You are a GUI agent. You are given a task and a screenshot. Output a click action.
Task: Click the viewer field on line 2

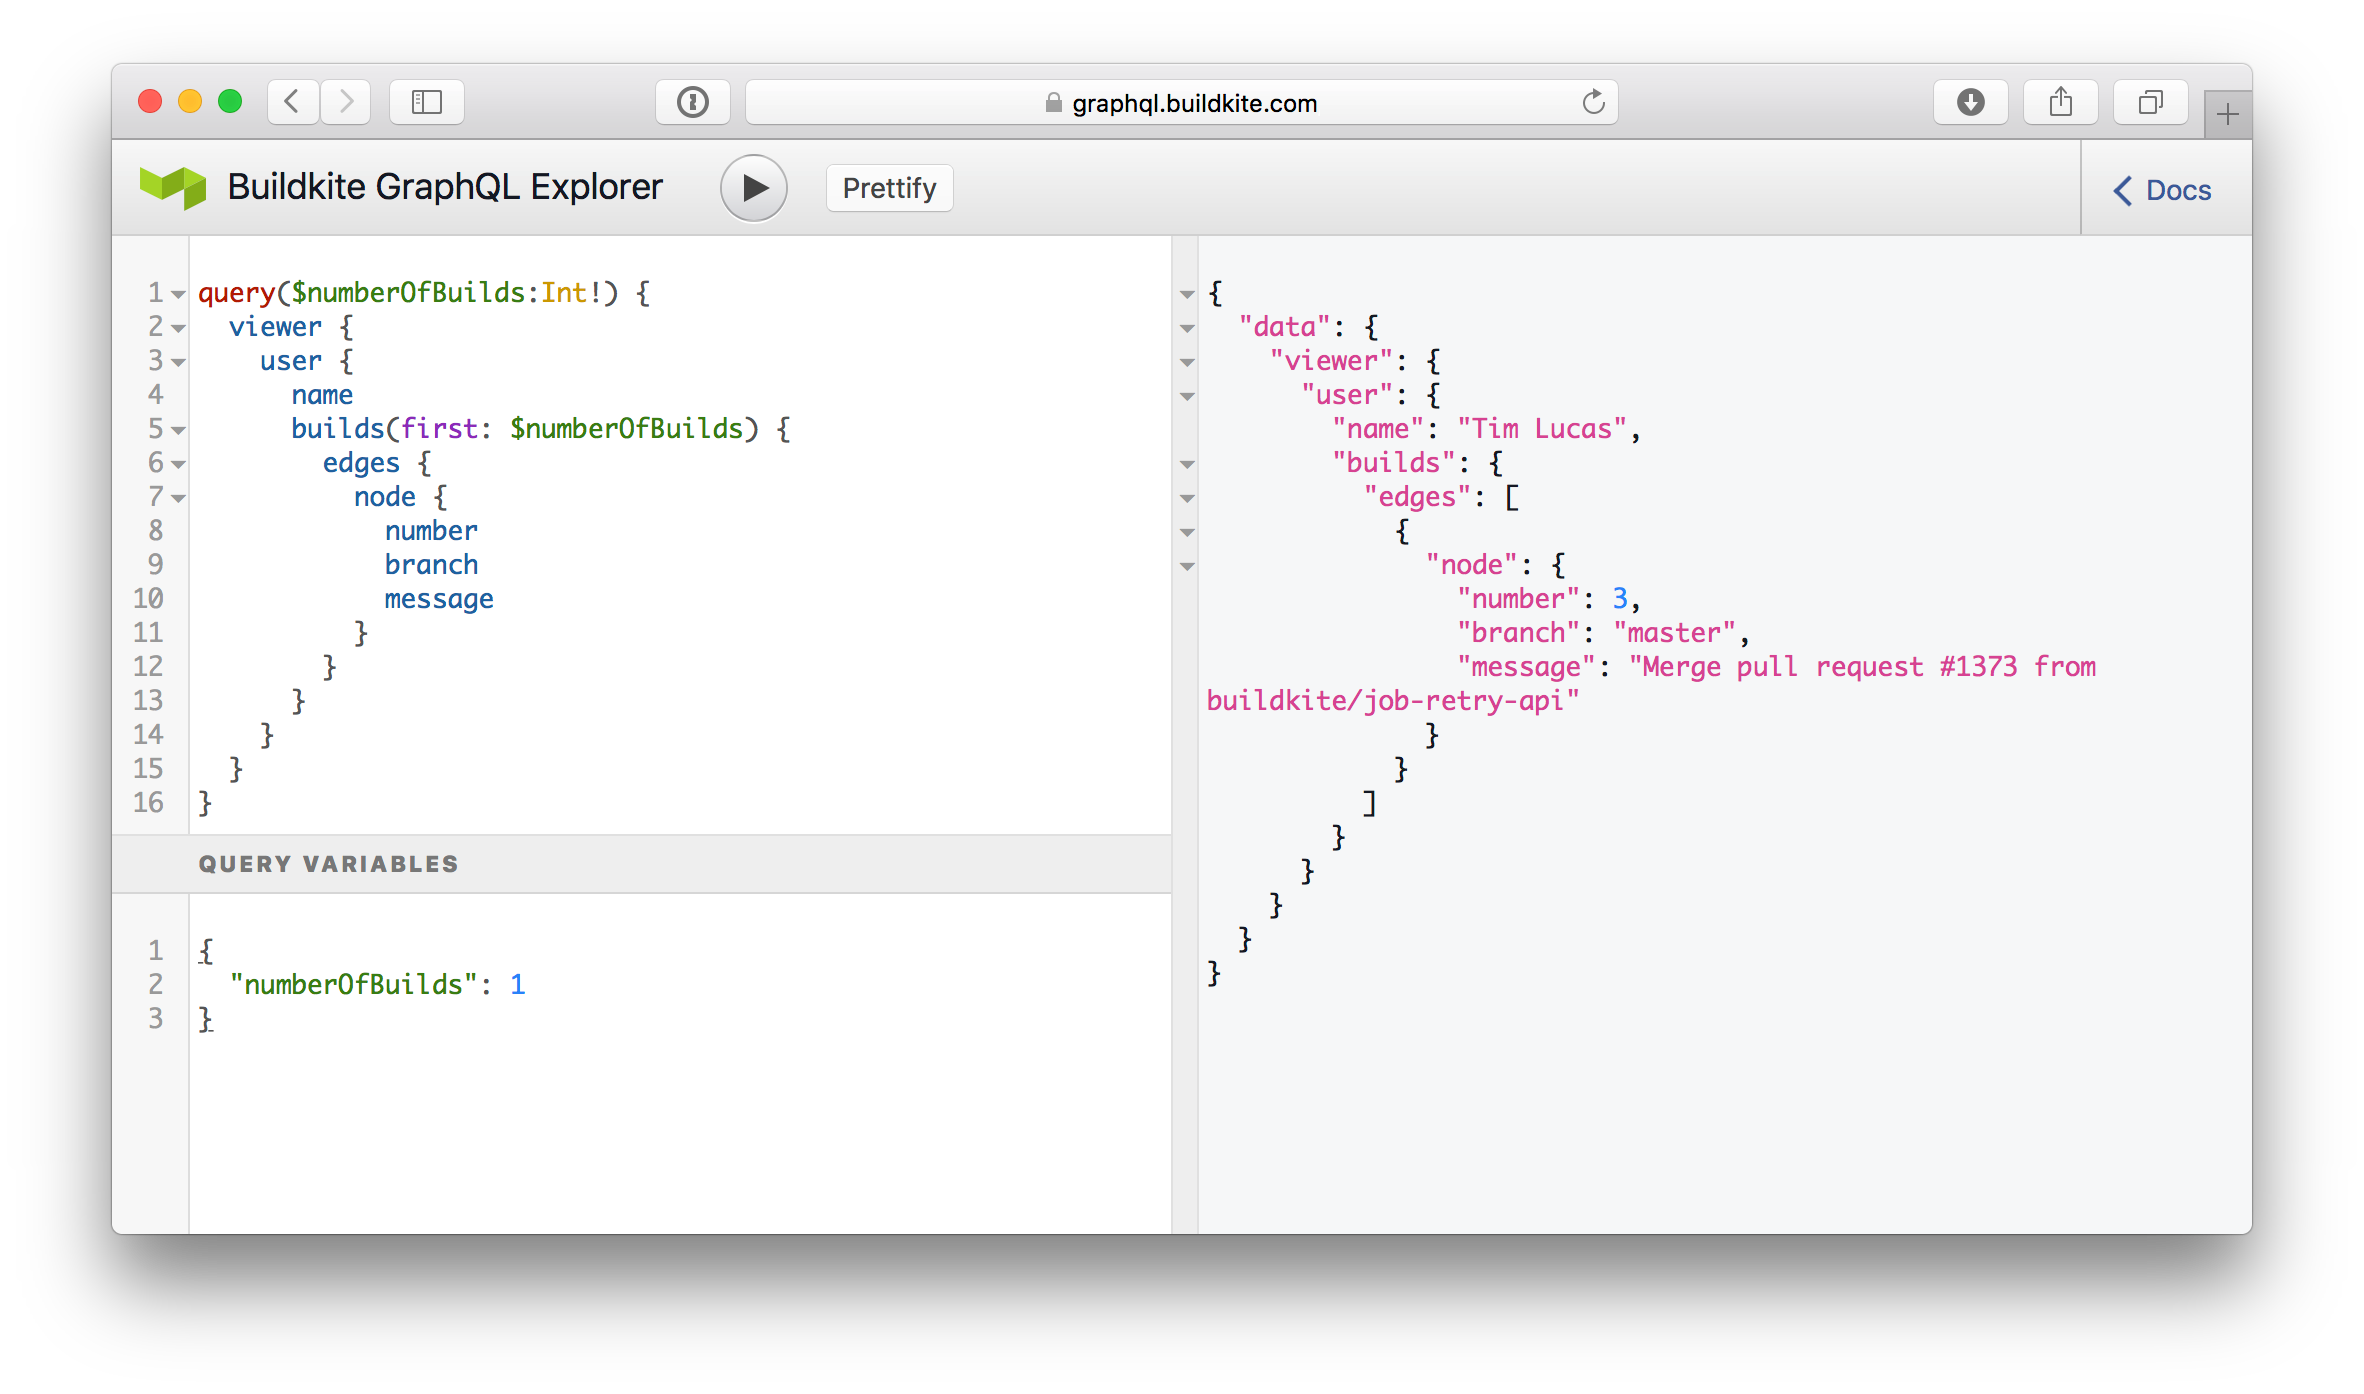pos(275,327)
